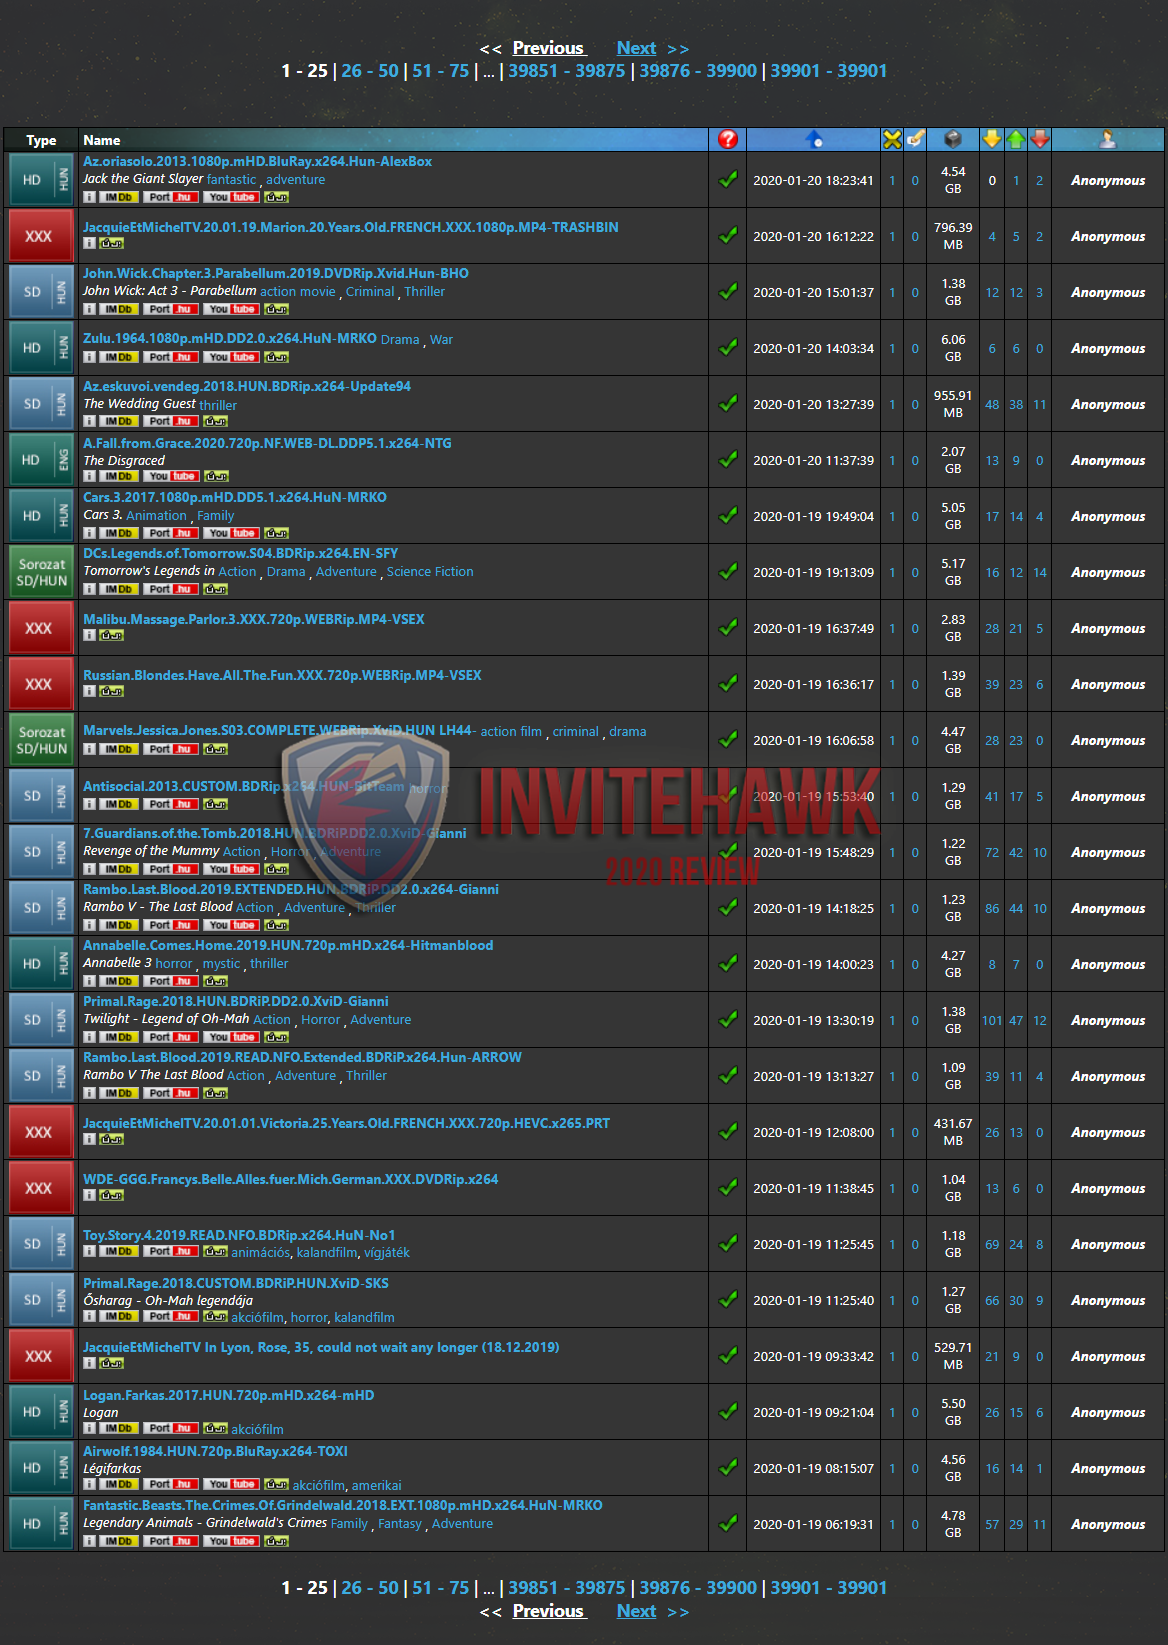Click the 6.06 GB size value
This screenshot has width=1168, height=1645.
953,348
